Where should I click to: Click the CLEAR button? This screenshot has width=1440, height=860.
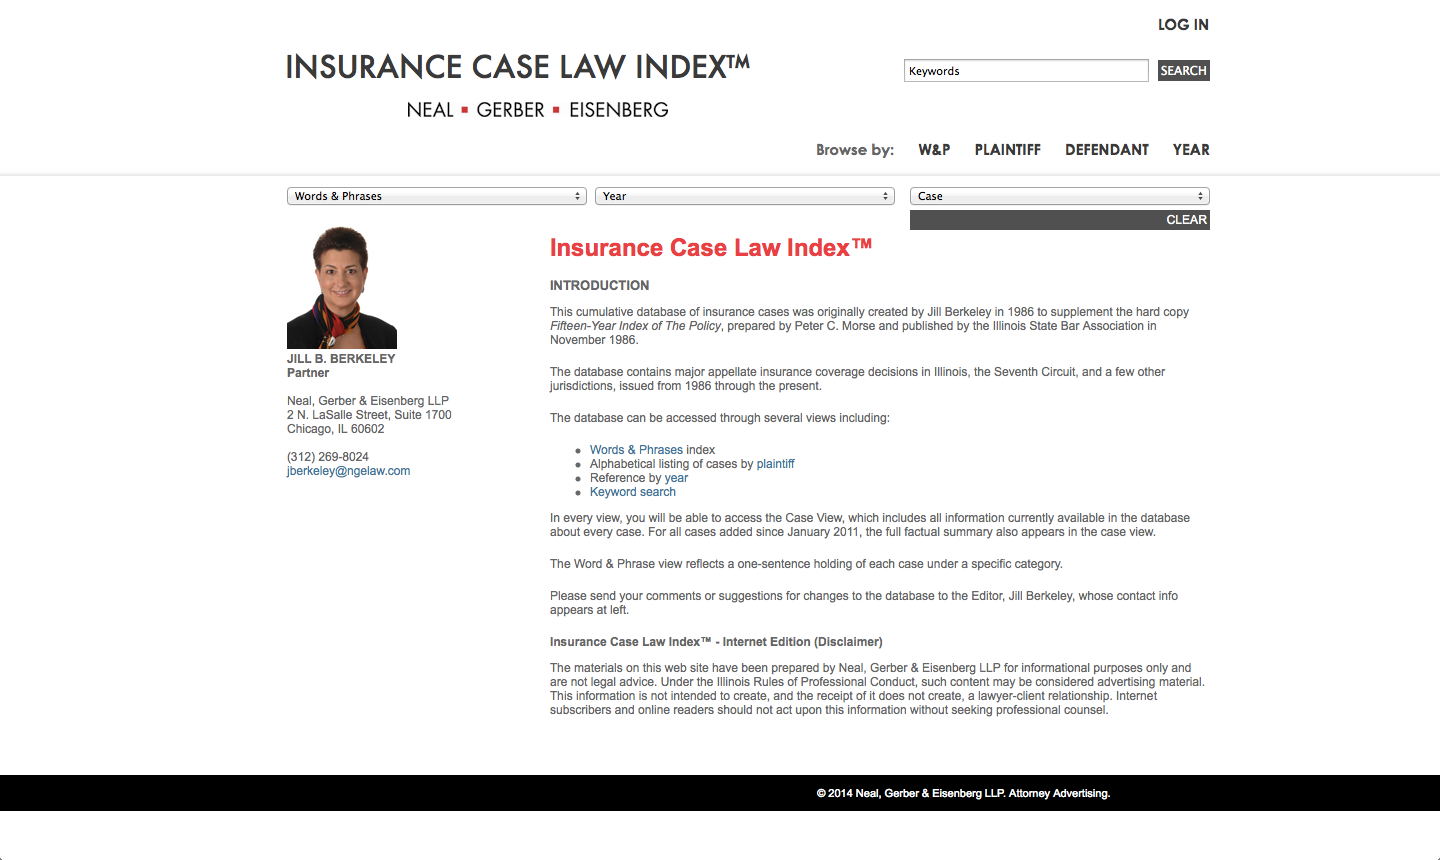click(1060, 220)
